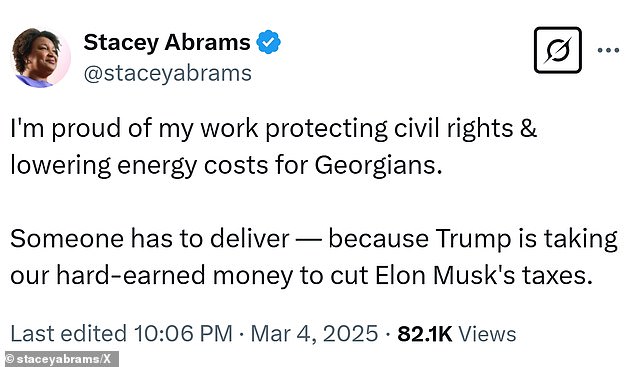Select the paragraph beginning "Someone has to deliver"

[314, 257]
